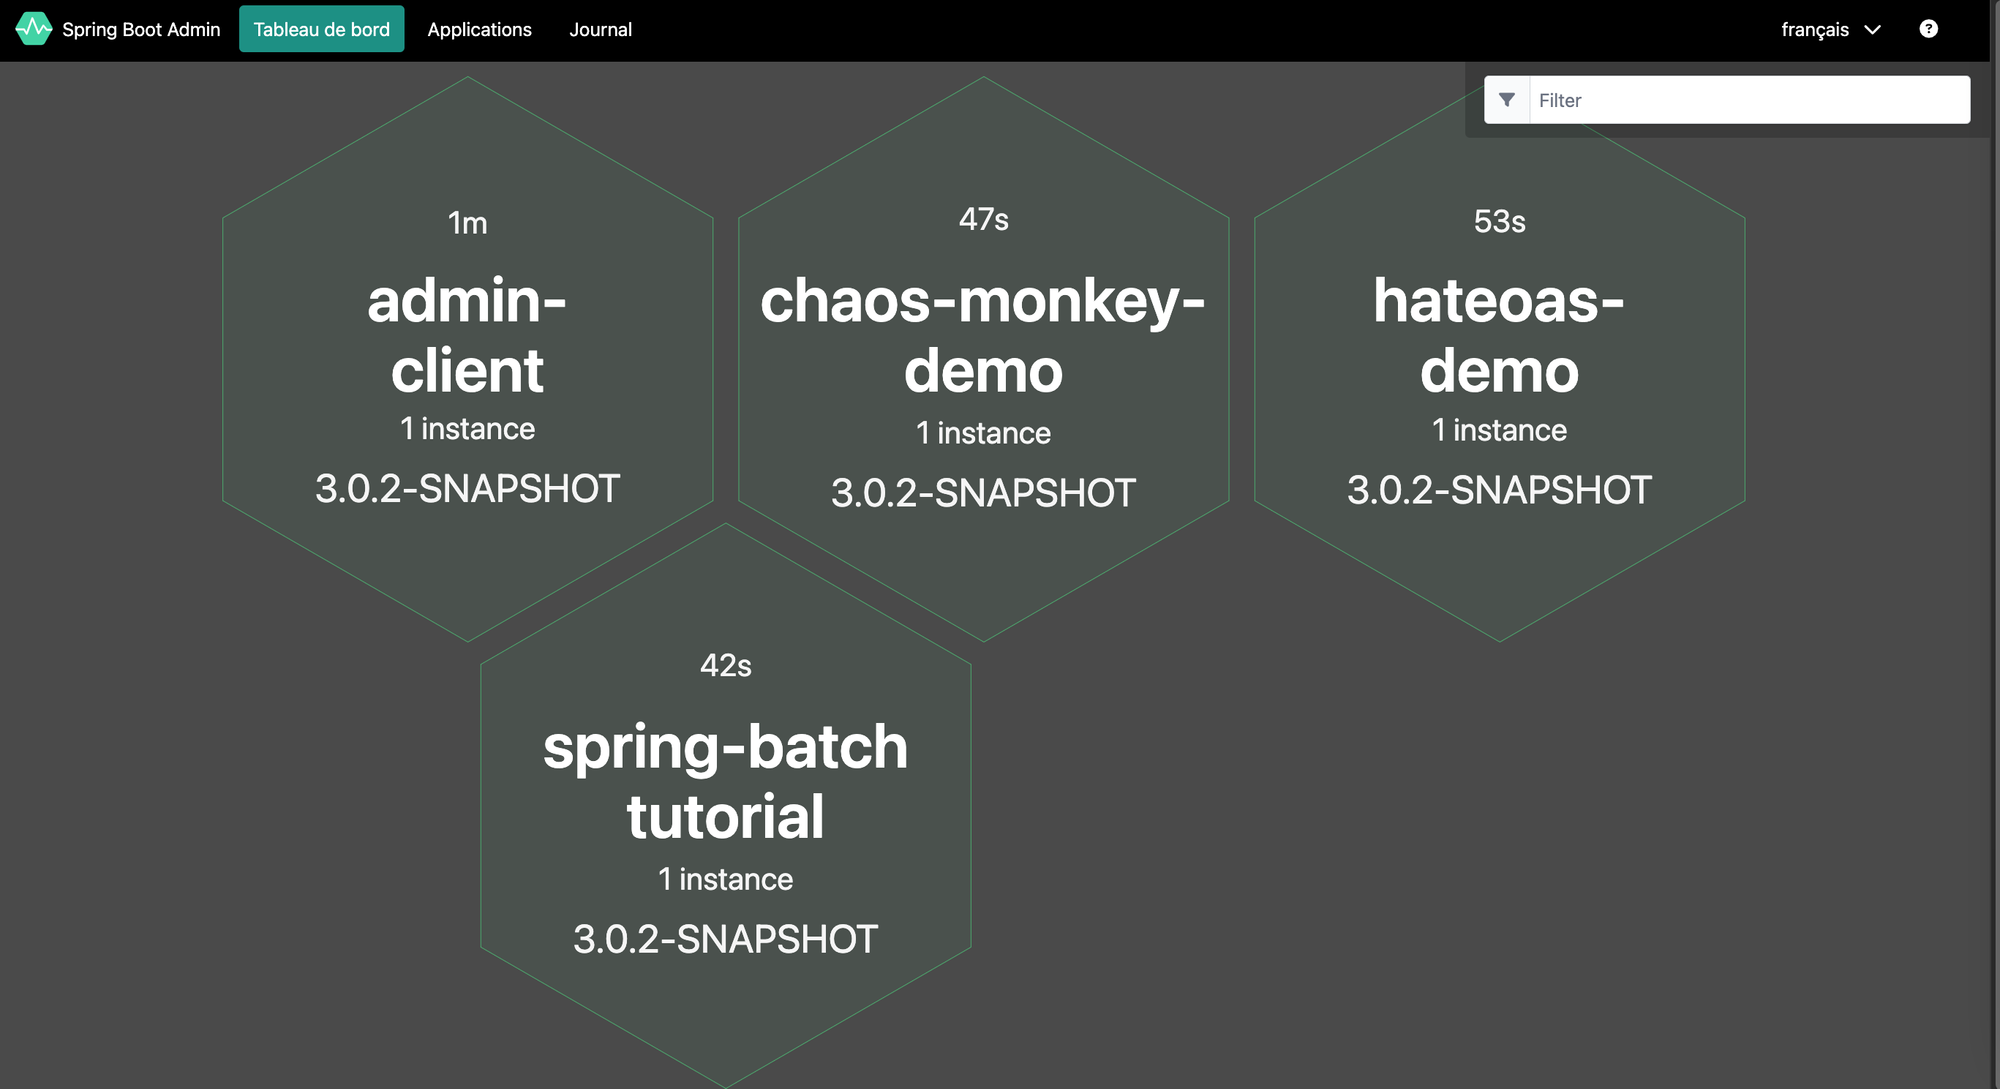
Task: Click the 1m uptime on admin-client
Action: [x=467, y=223]
